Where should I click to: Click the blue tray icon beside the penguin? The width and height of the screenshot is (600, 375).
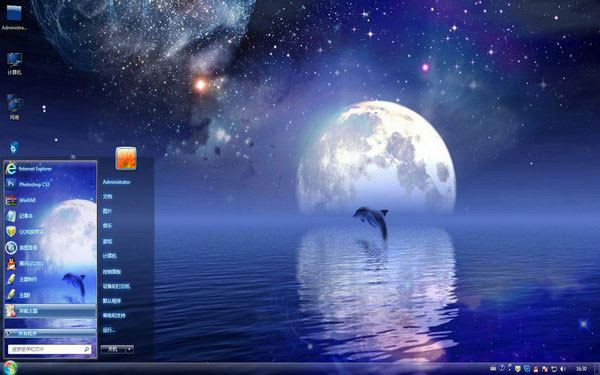(x=527, y=369)
